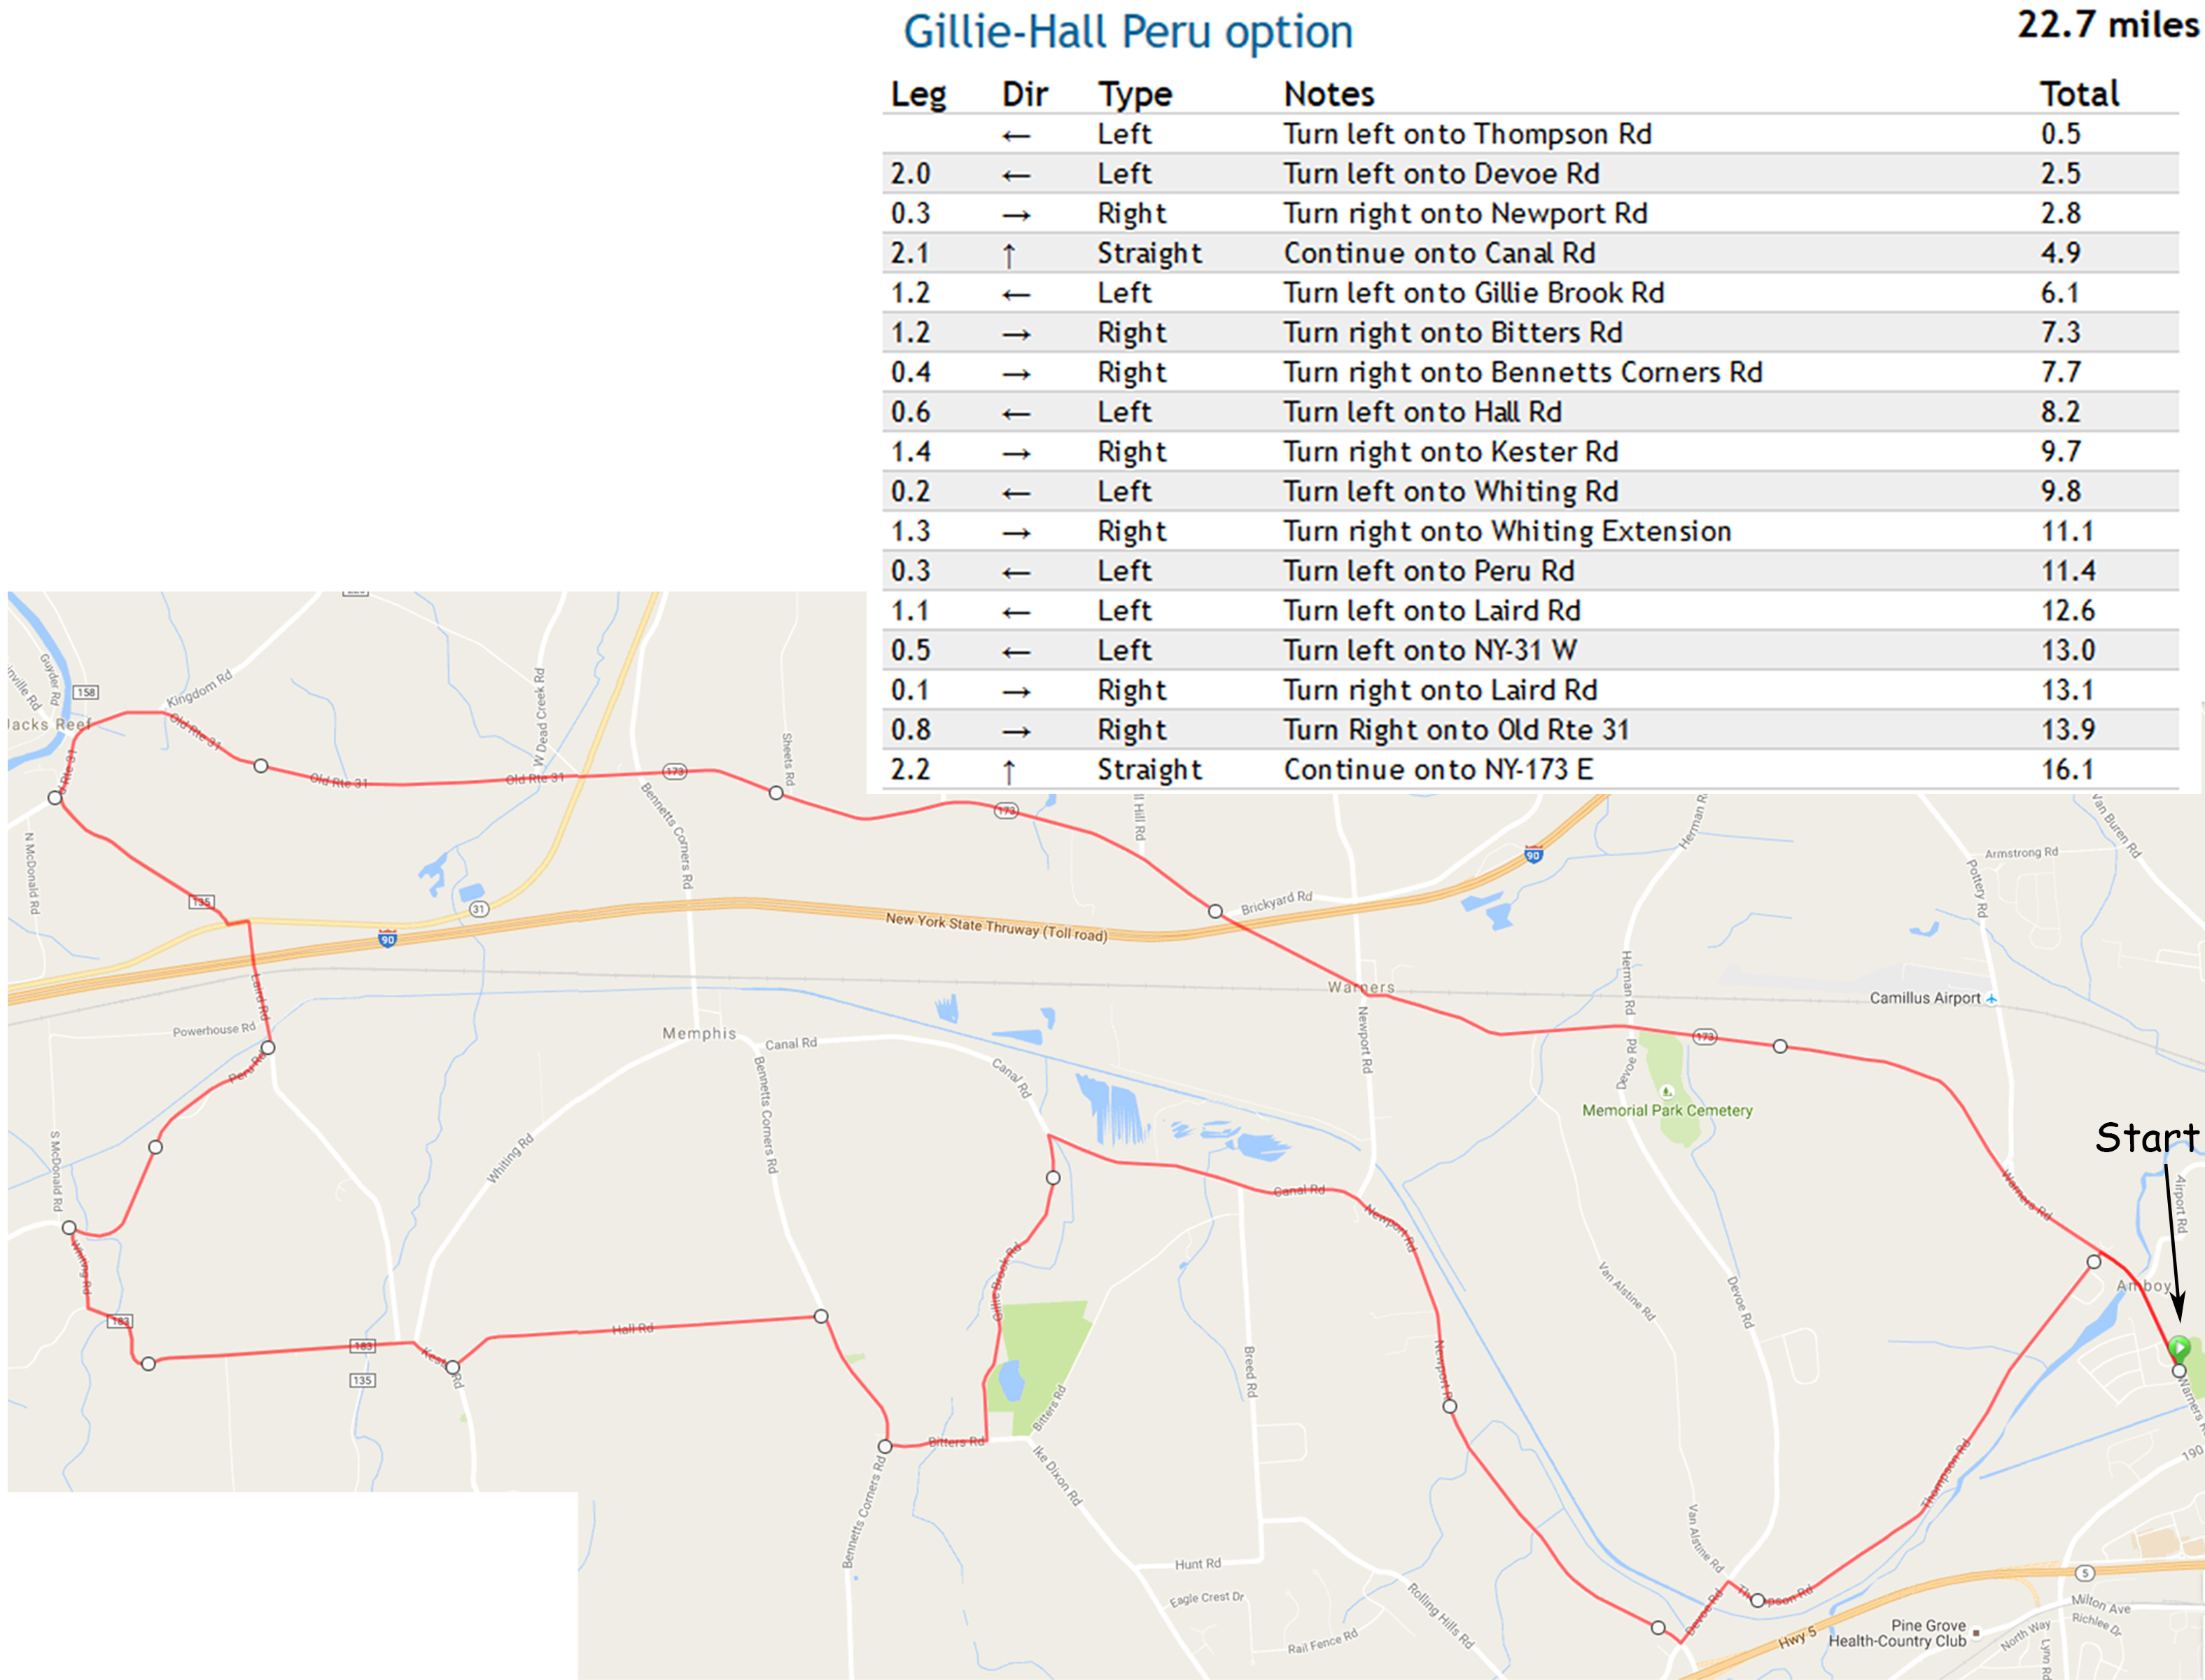Viewport: 2205px width, 1680px height.
Task: Select the Turn left onto Thompson Rd row
Action: (x=1466, y=135)
